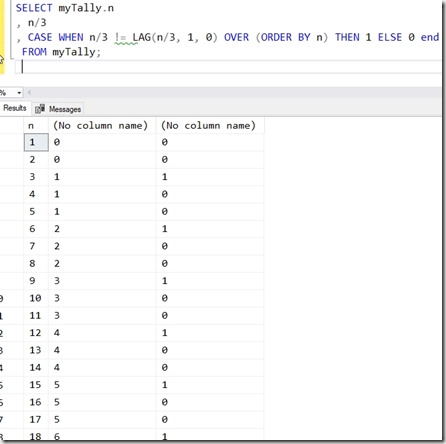The height and width of the screenshot is (444, 446).
Task: Select the last column value 1 in row n=3
Action: (x=210, y=177)
